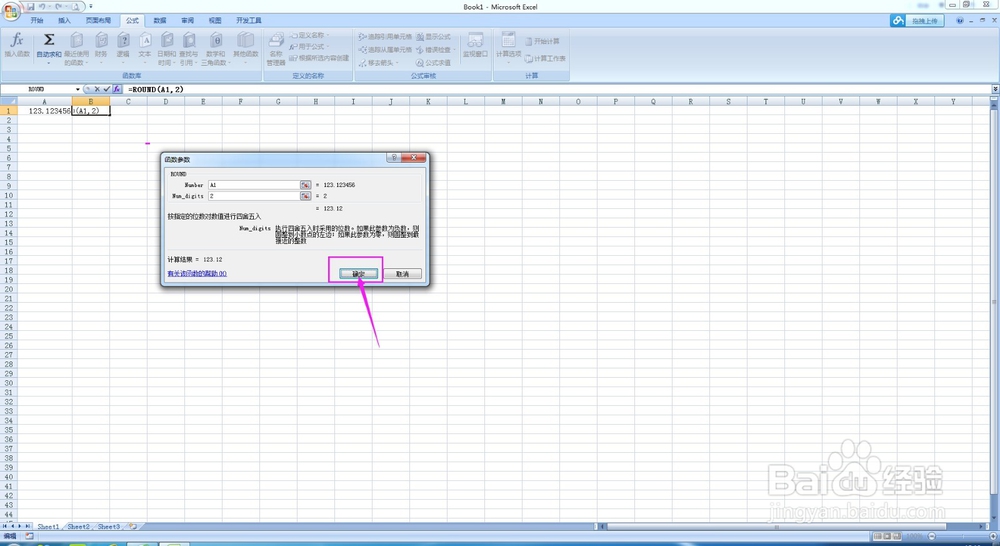Image resolution: width=1000 pixels, height=546 pixels.
Task: Click Trace Precedents (追踪引用单元格)
Action: (385, 37)
